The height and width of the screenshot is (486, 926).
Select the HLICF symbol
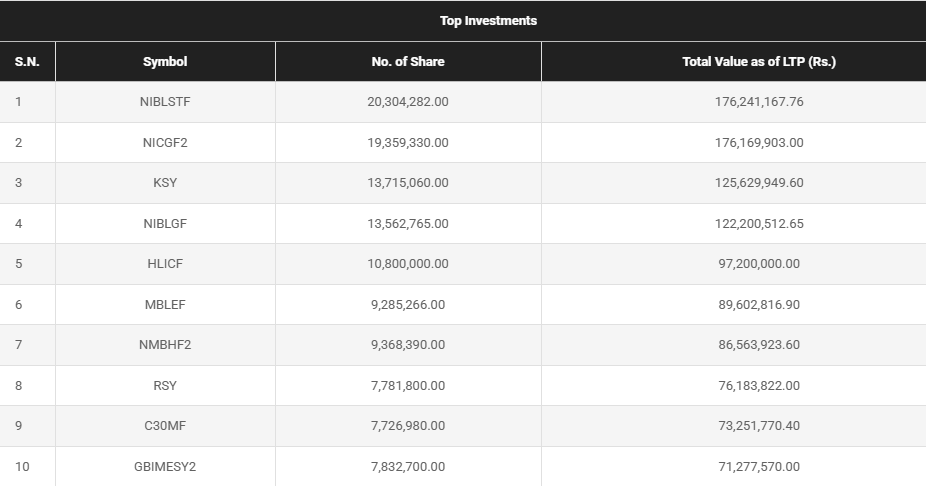point(165,264)
